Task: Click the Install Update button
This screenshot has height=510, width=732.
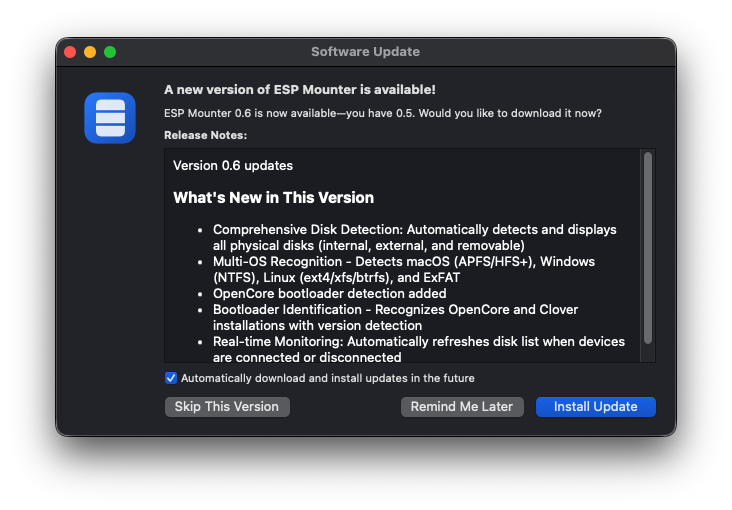Action: pyautogui.click(x=595, y=407)
